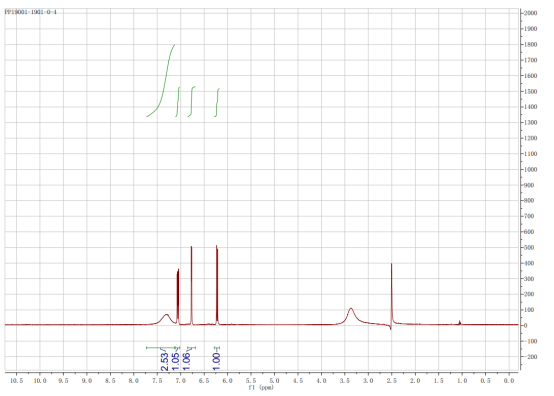The height and width of the screenshot is (396, 554).
Task: Select the broad water peak near 3.4 ppm
Action: 350,316
